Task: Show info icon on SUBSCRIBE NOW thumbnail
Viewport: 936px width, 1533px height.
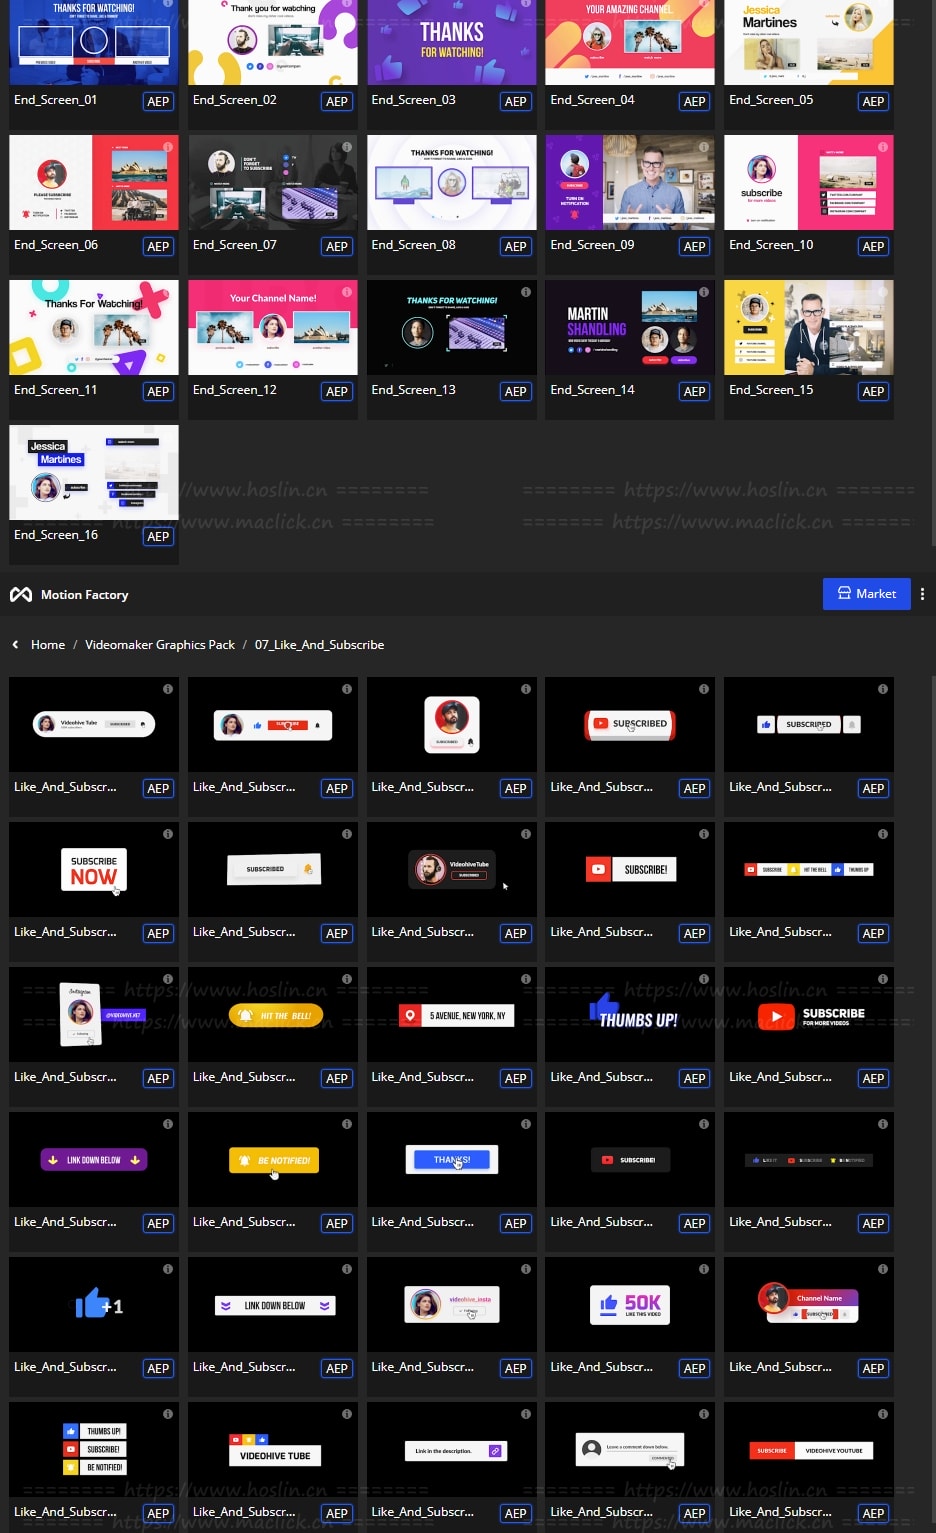Action: 168,833
